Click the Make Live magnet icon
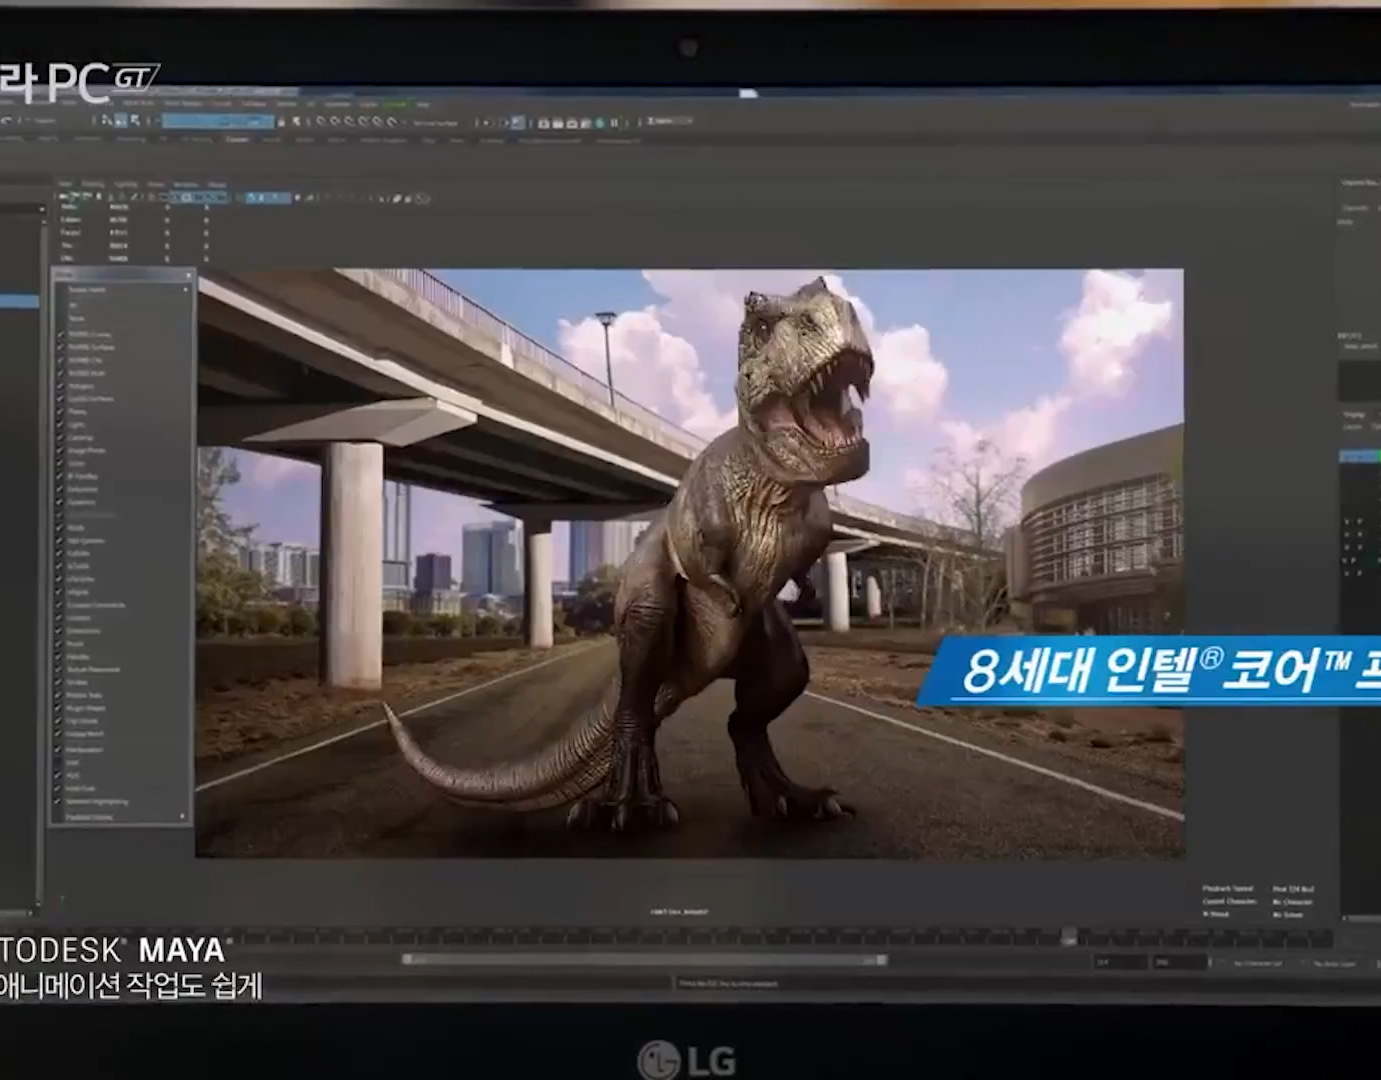Viewport: 1381px width, 1080px height. click(391, 122)
